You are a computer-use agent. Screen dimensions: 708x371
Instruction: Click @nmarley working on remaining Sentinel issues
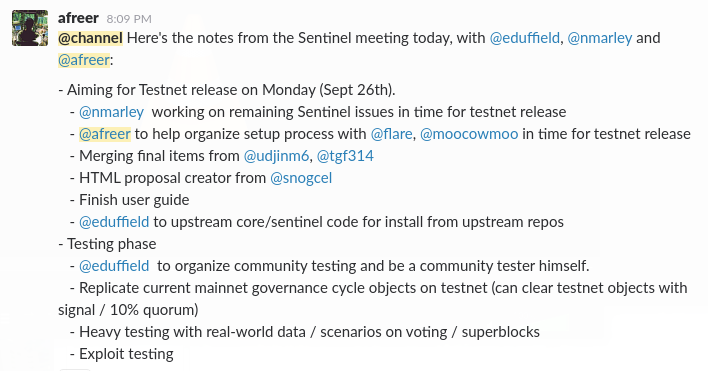(112, 112)
